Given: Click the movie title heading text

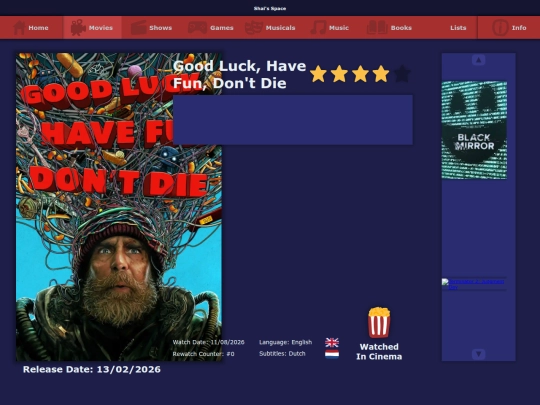Looking at the screenshot, I should click(x=239, y=74).
